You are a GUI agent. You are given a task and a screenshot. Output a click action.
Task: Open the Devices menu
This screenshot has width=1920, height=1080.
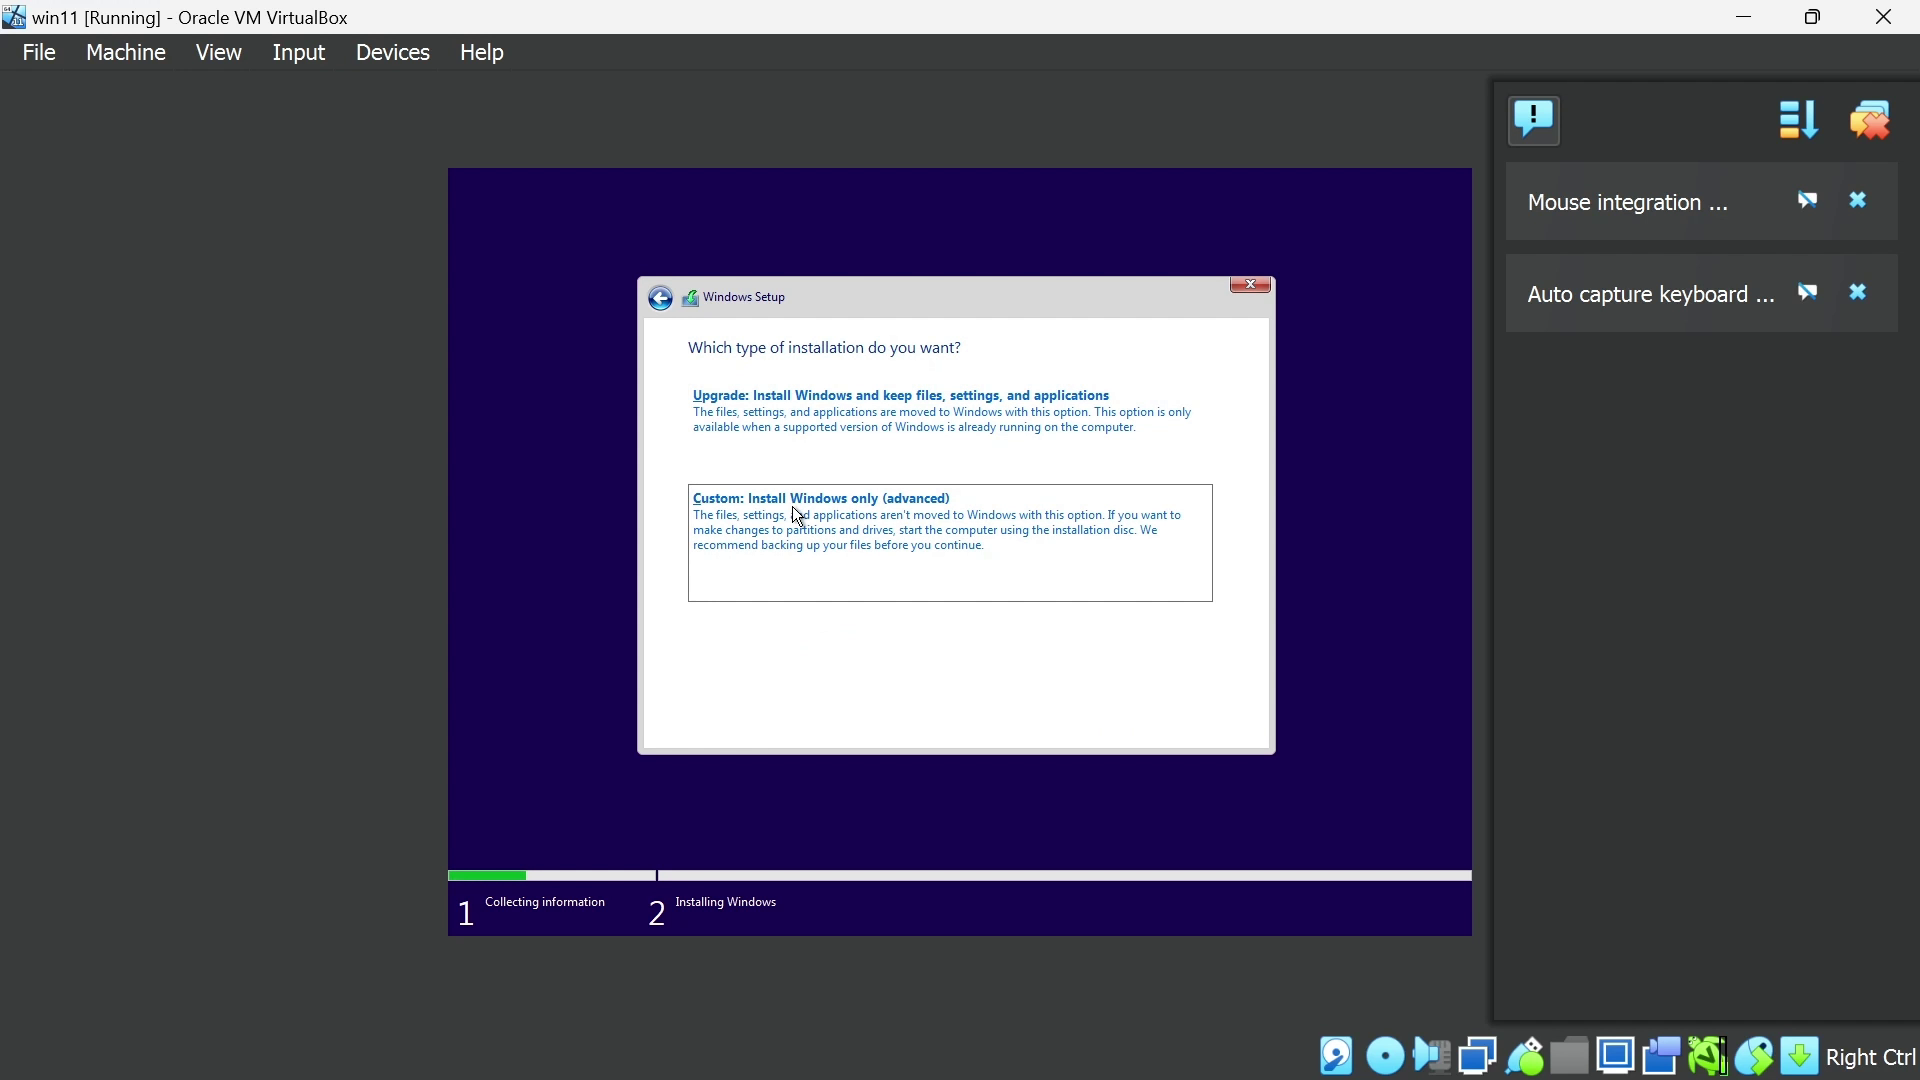pos(392,53)
